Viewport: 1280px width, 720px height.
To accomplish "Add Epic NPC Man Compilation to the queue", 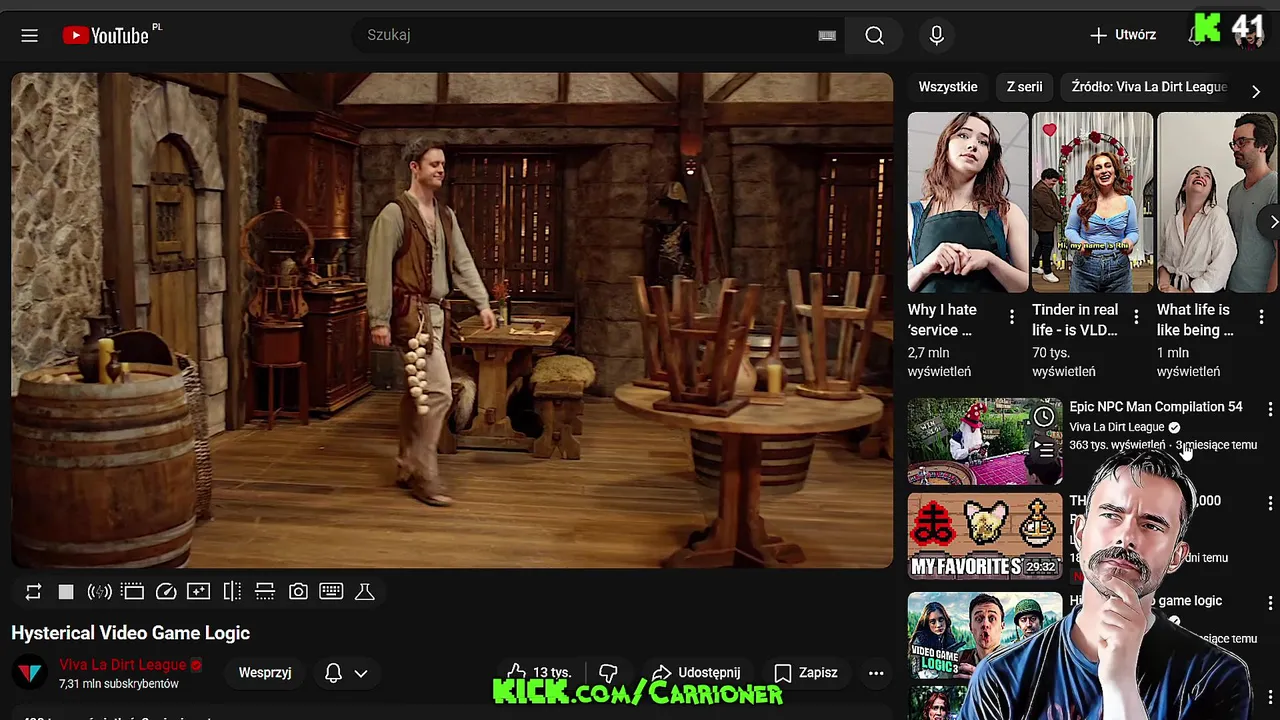I will point(1044,450).
